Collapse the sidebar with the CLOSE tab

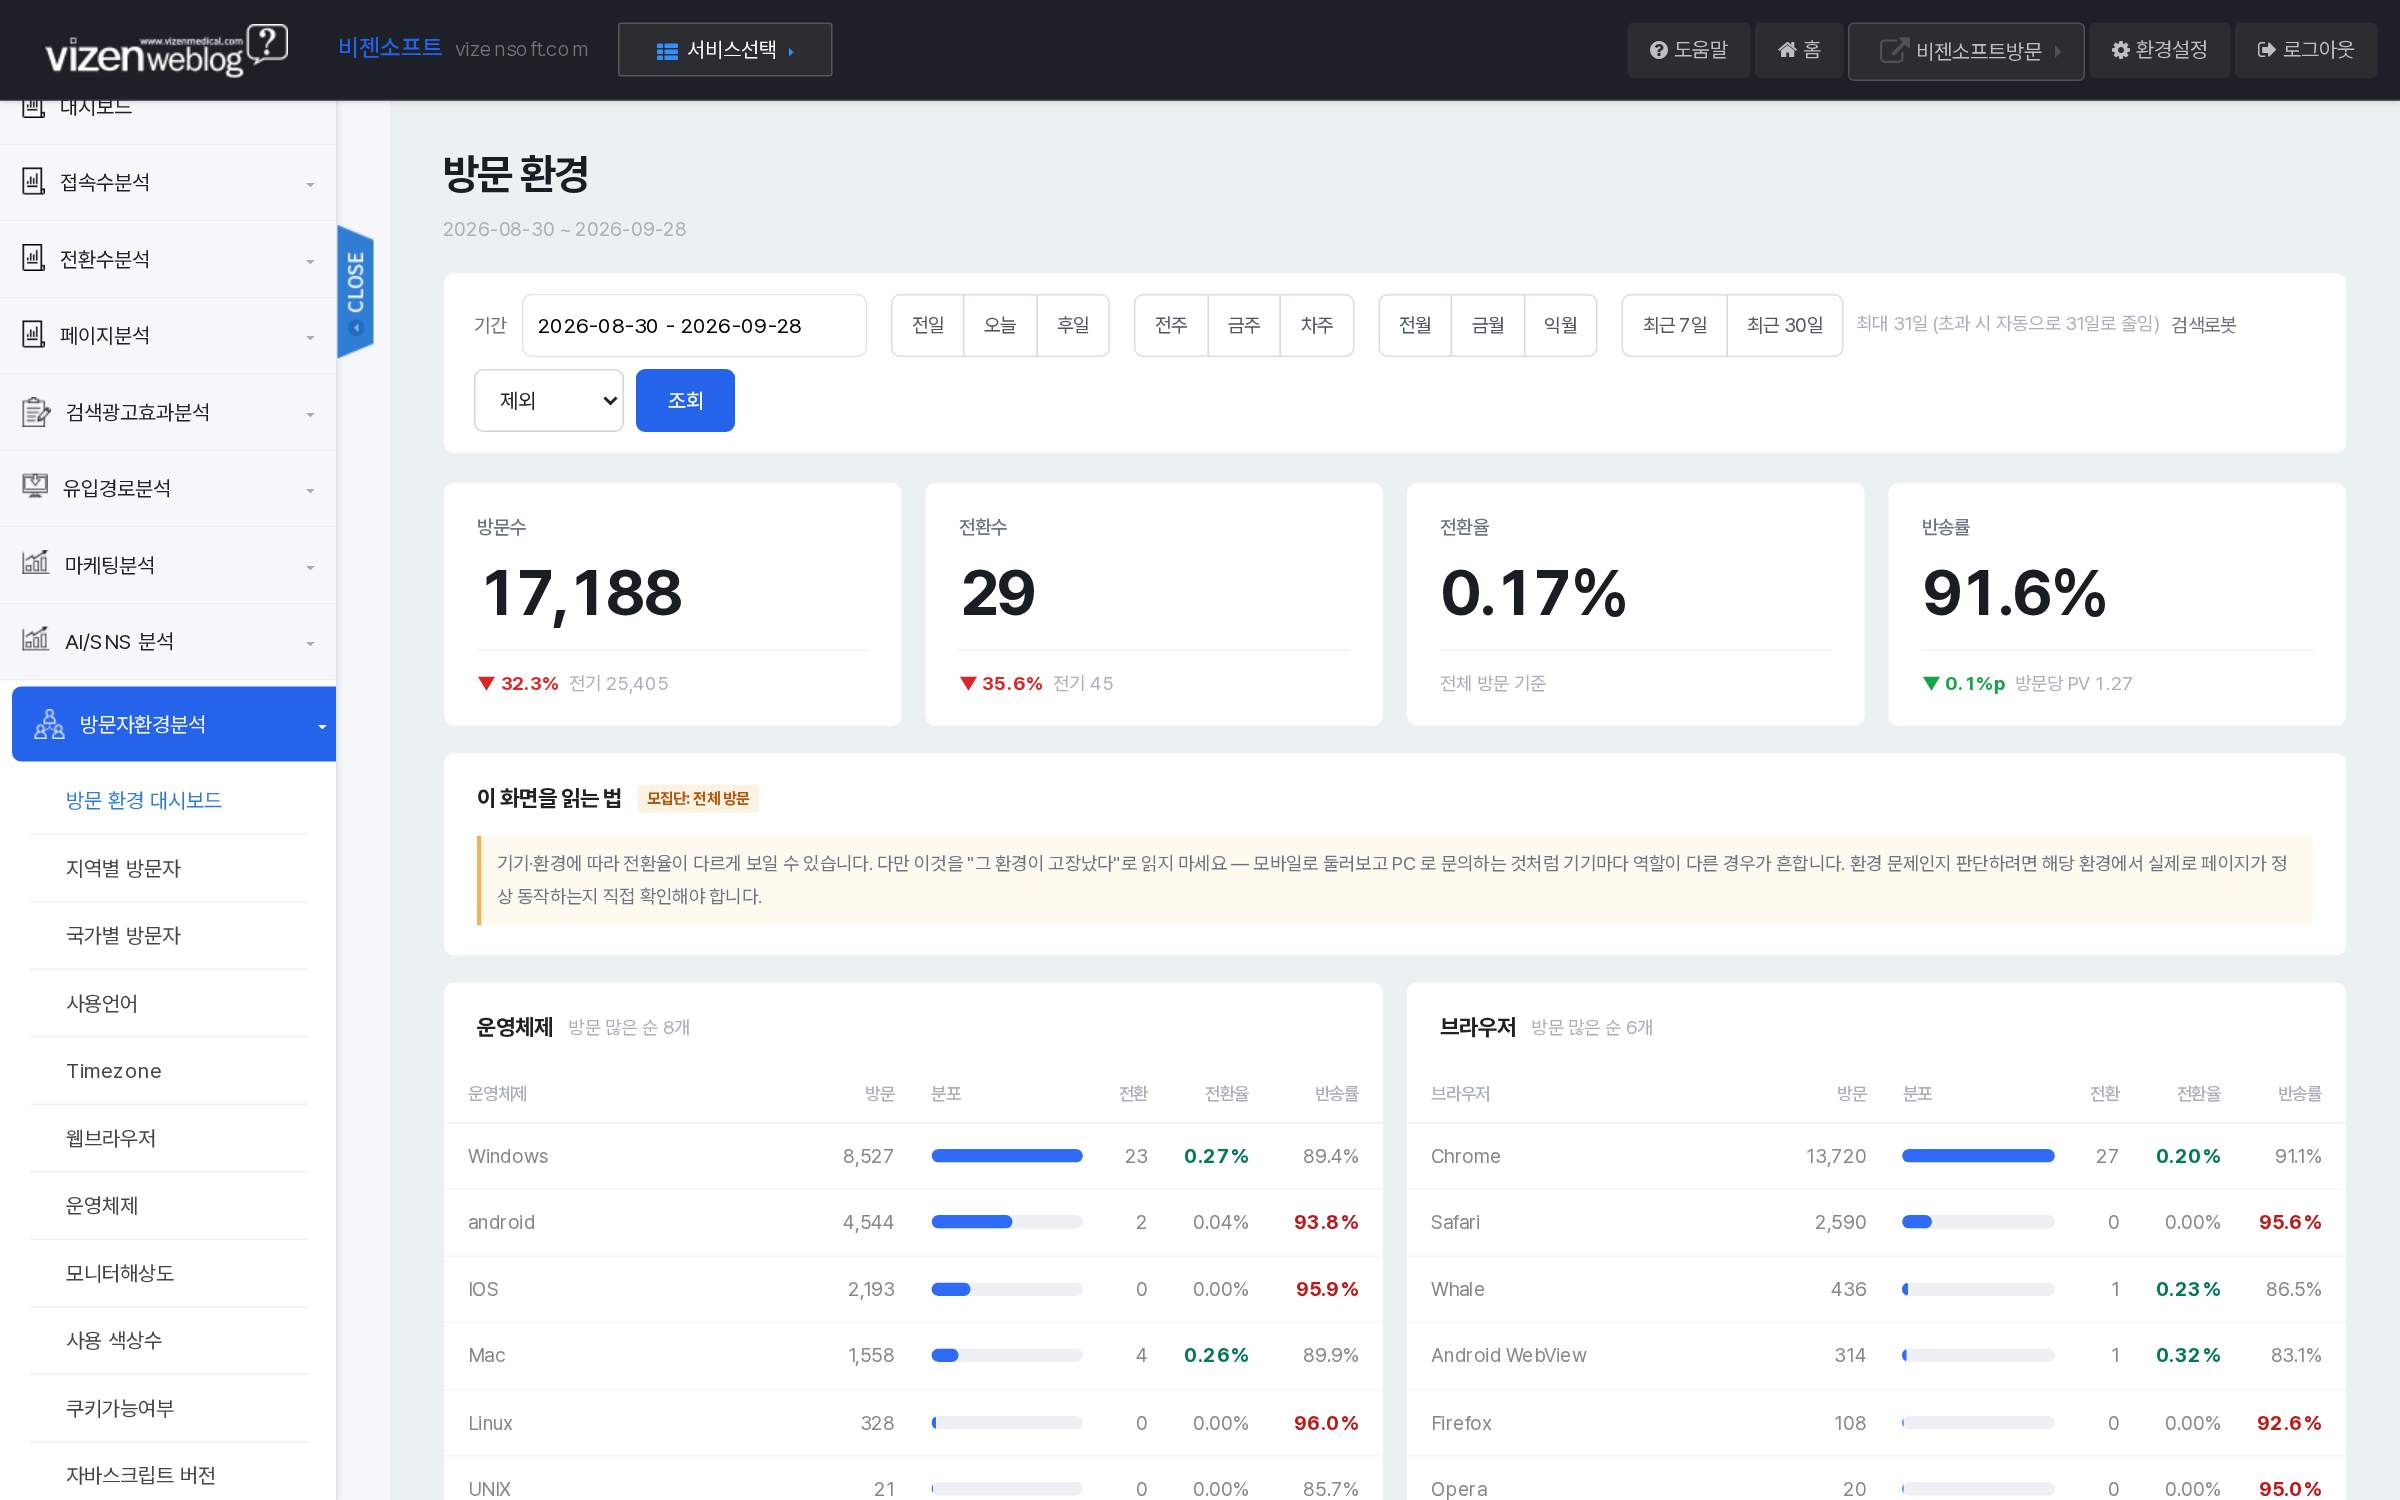355,291
